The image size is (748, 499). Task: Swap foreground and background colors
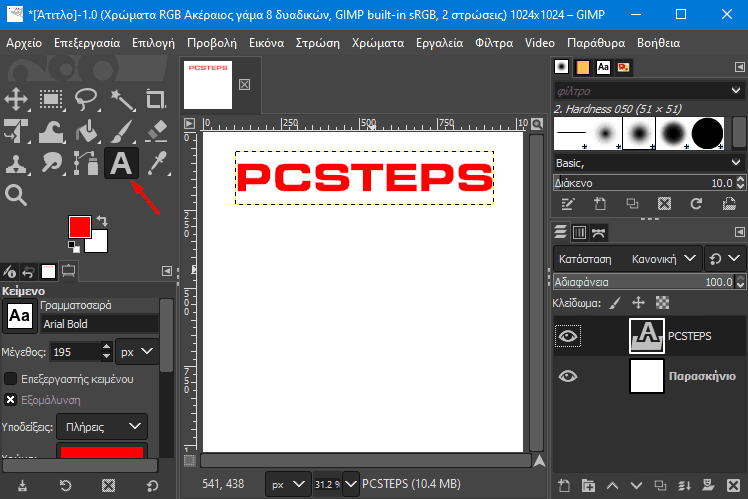click(102, 220)
